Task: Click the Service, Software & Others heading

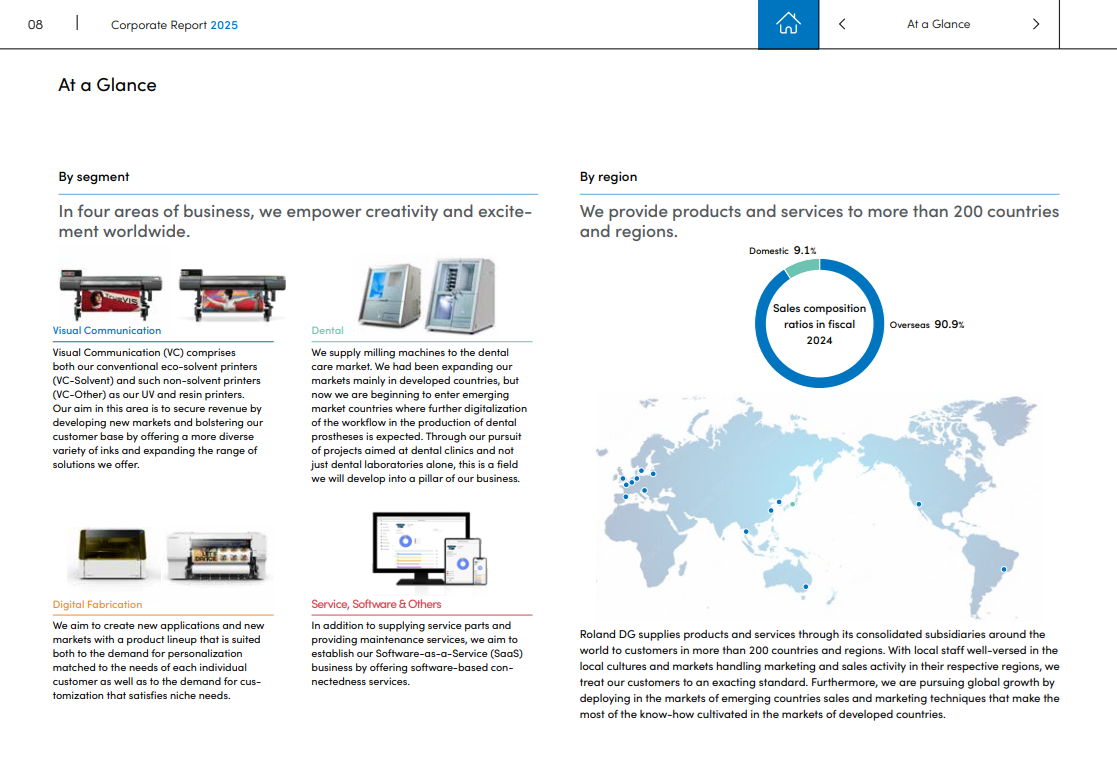Action: (x=376, y=604)
